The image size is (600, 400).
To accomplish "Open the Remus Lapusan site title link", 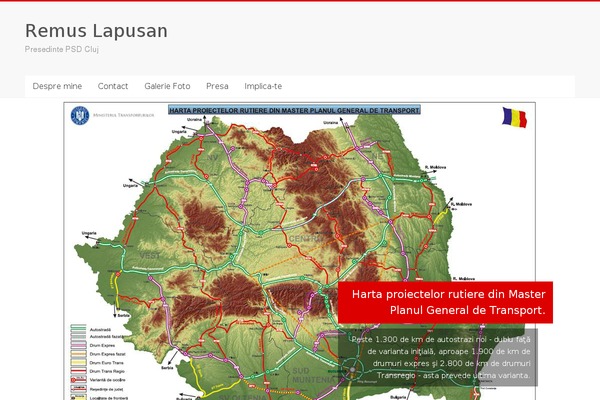I will coord(96,31).
